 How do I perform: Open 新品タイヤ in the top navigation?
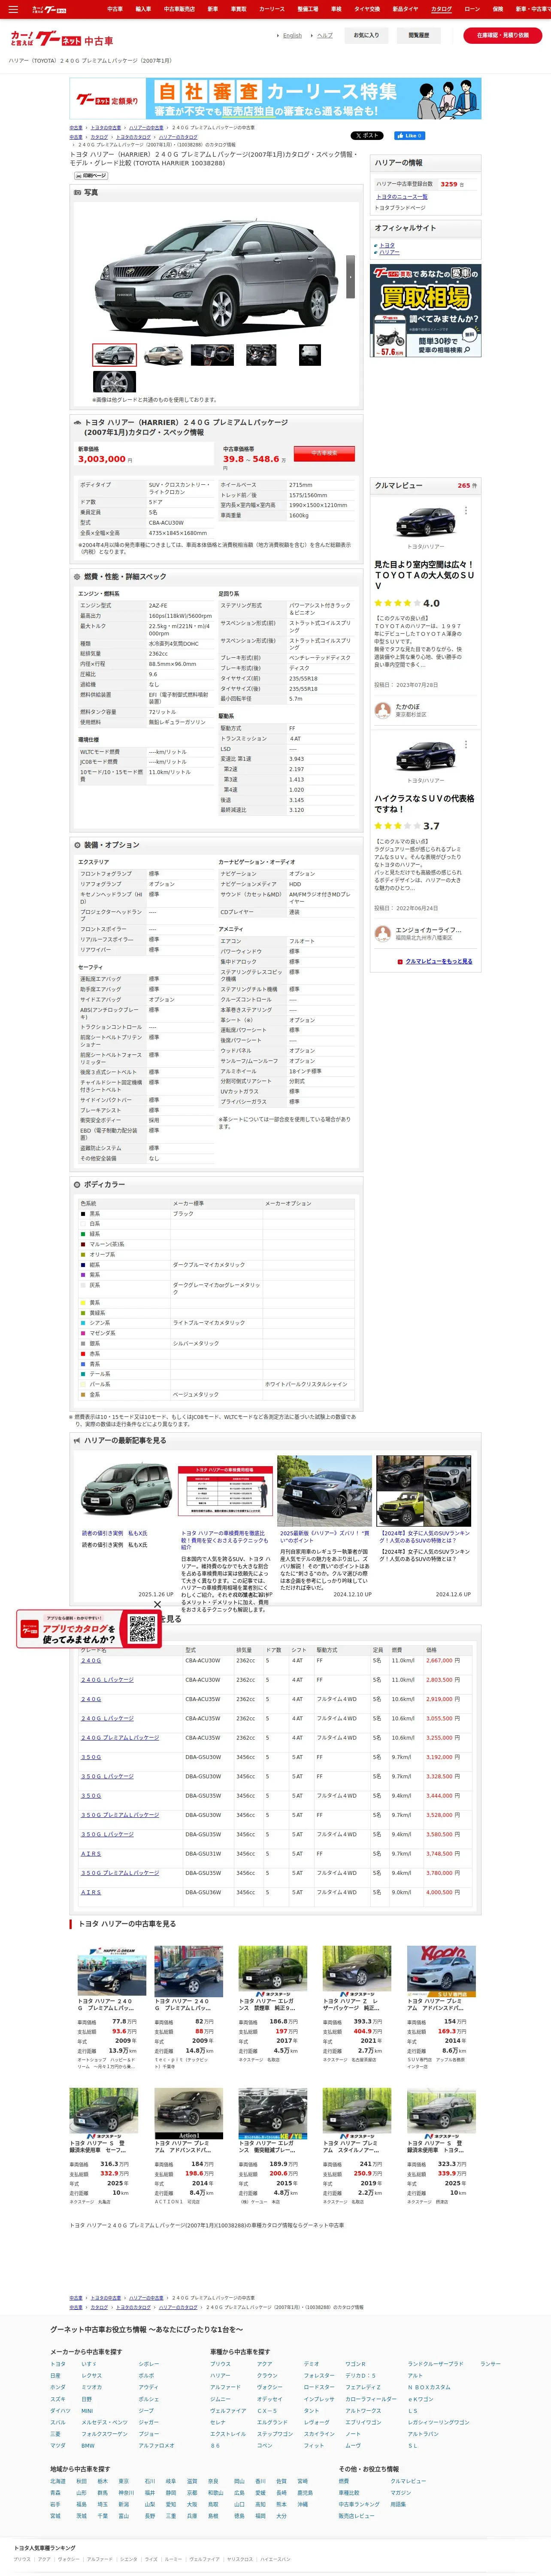(x=405, y=9)
